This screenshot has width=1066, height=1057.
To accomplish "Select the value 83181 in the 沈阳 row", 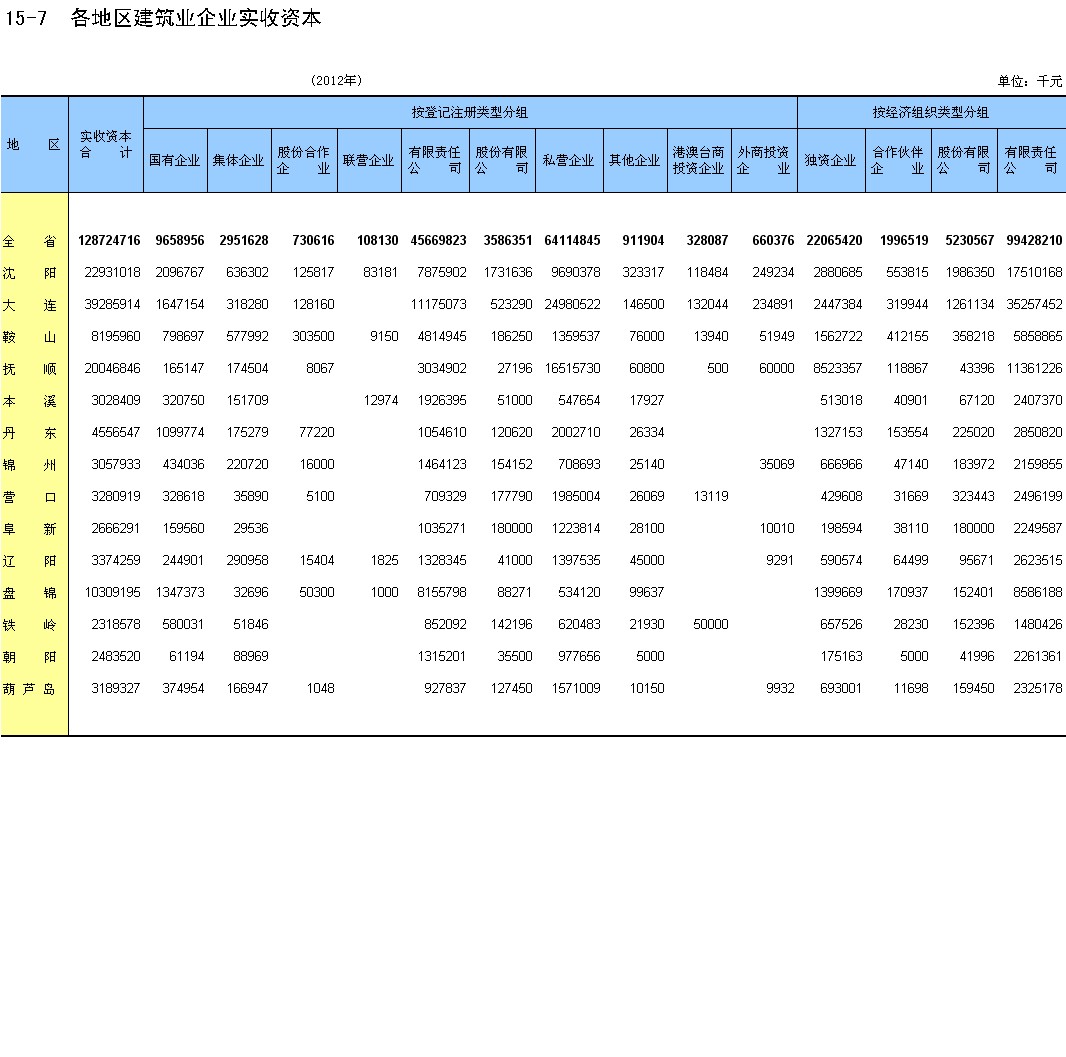I will pyautogui.click(x=381, y=273).
